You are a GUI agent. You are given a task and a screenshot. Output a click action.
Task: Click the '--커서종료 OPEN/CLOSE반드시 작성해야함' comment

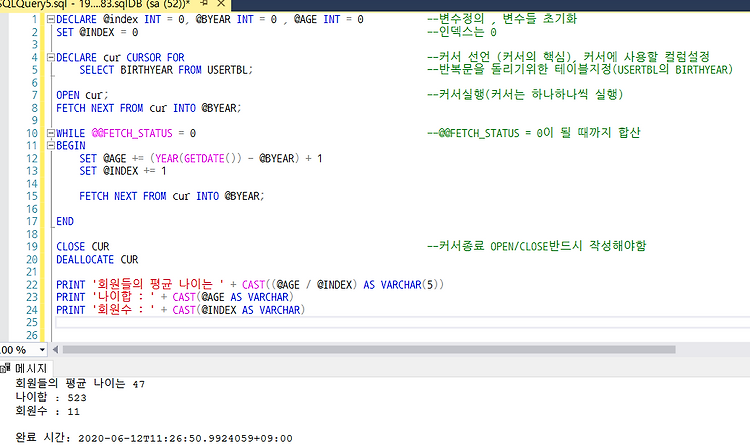click(x=536, y=246)
